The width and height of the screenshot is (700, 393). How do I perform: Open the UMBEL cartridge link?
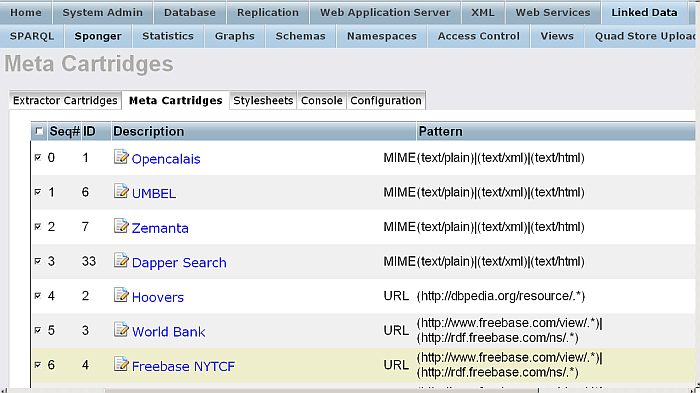(154, 193)
